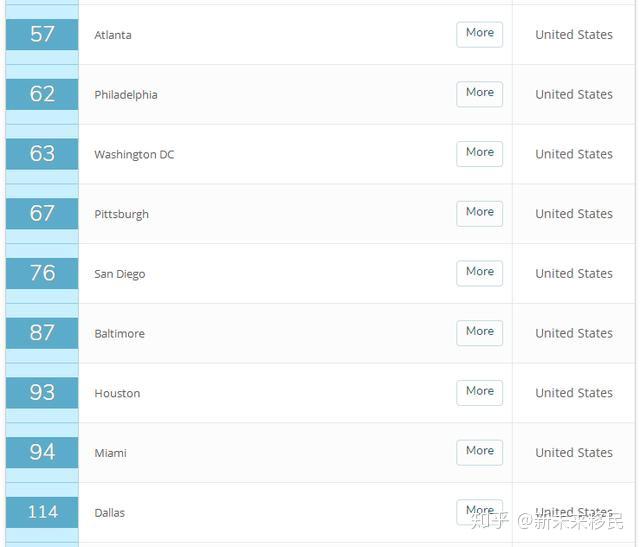Image resolution: width=640 pixels, height=547 pixels.
Task: Click the More button for Atlanta
Action: (480, 34)
